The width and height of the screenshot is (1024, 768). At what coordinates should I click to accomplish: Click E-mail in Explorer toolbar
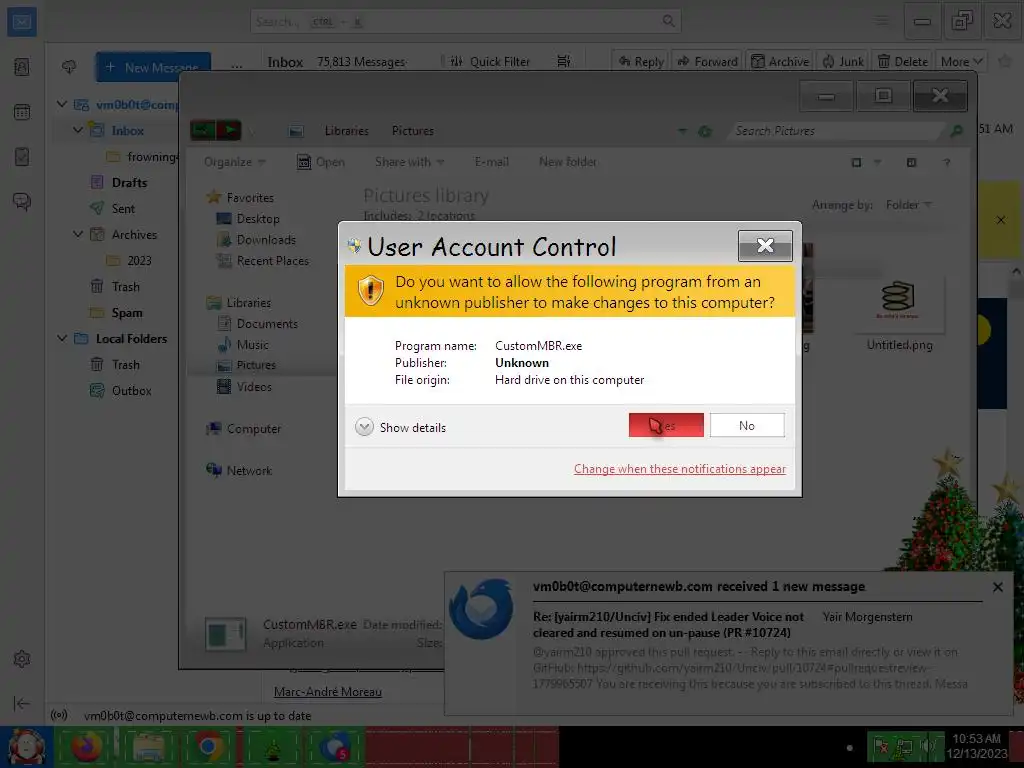pyautogui.click(x=491, y=162)
